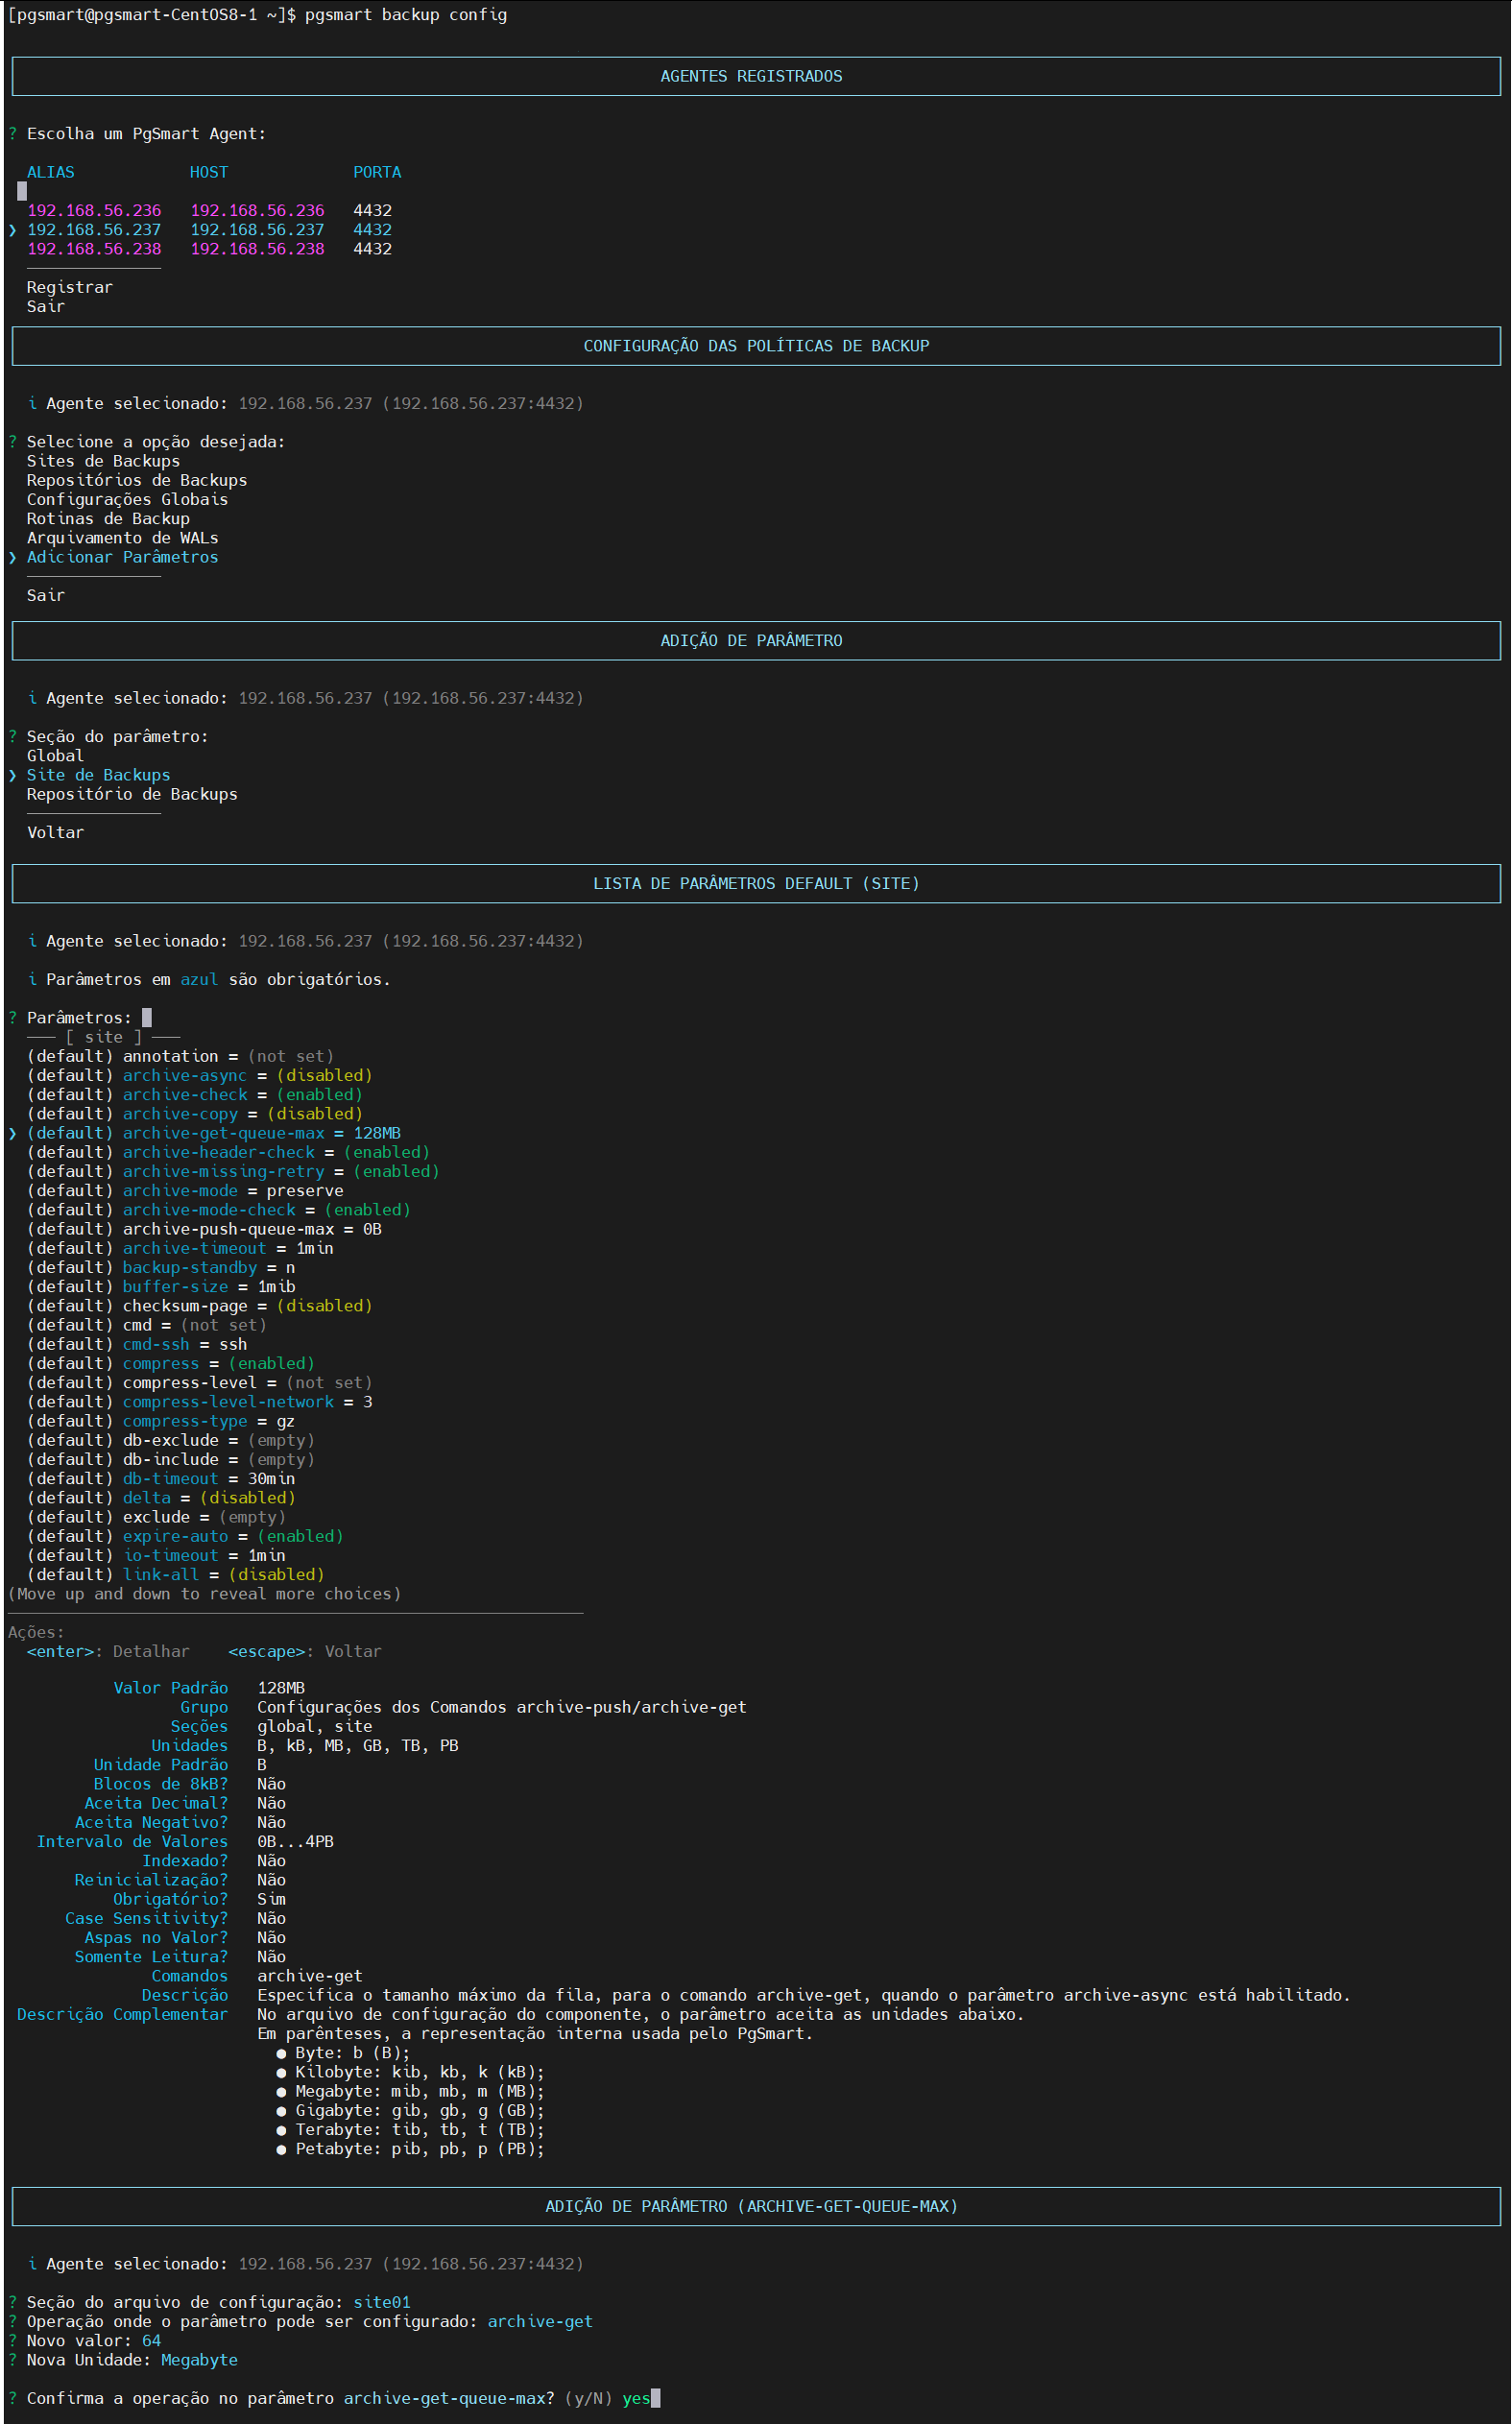Select archive-mode = preserve row
Viewport: 1512px width, 2424px height.
185,1191
